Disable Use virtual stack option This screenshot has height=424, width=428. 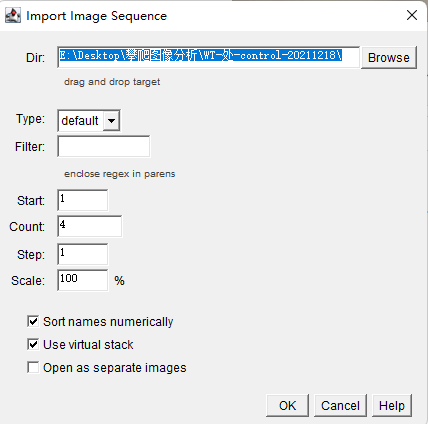[33, 344]
